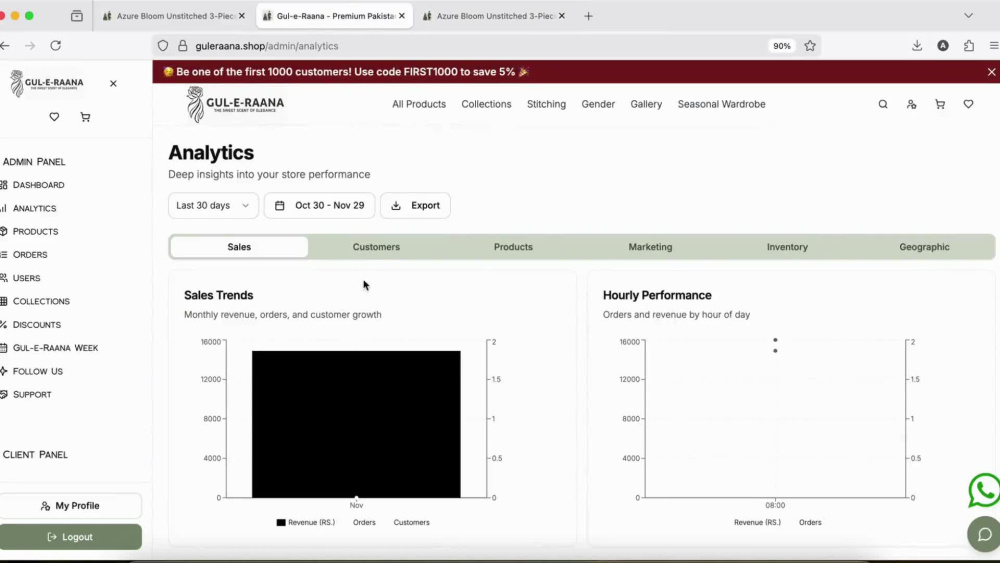Image resolution: width=1000 pixels, height=563 pixels.
Task: Click the Gul-e-Raana logo in sidebar
Action: point(47,84)
